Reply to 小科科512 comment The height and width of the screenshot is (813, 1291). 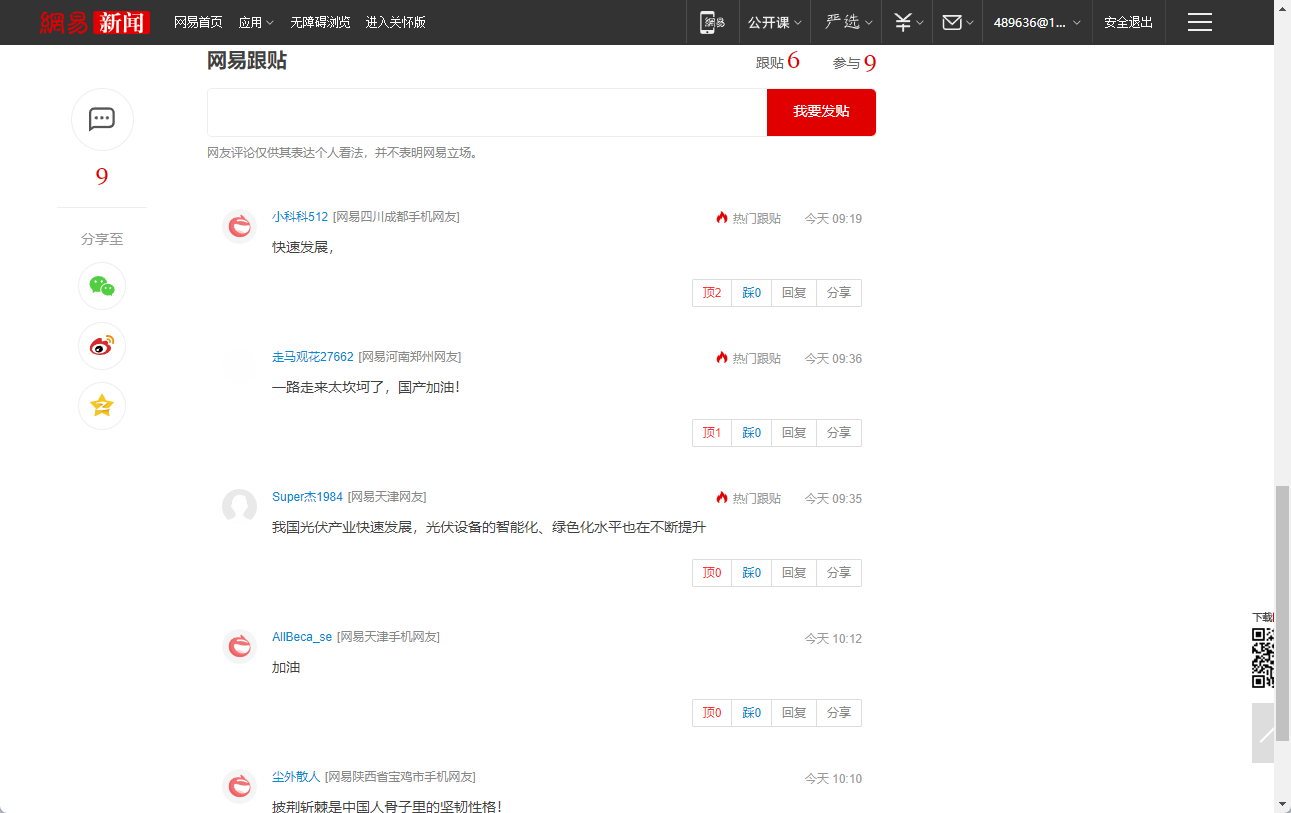[x=794, y=293]
